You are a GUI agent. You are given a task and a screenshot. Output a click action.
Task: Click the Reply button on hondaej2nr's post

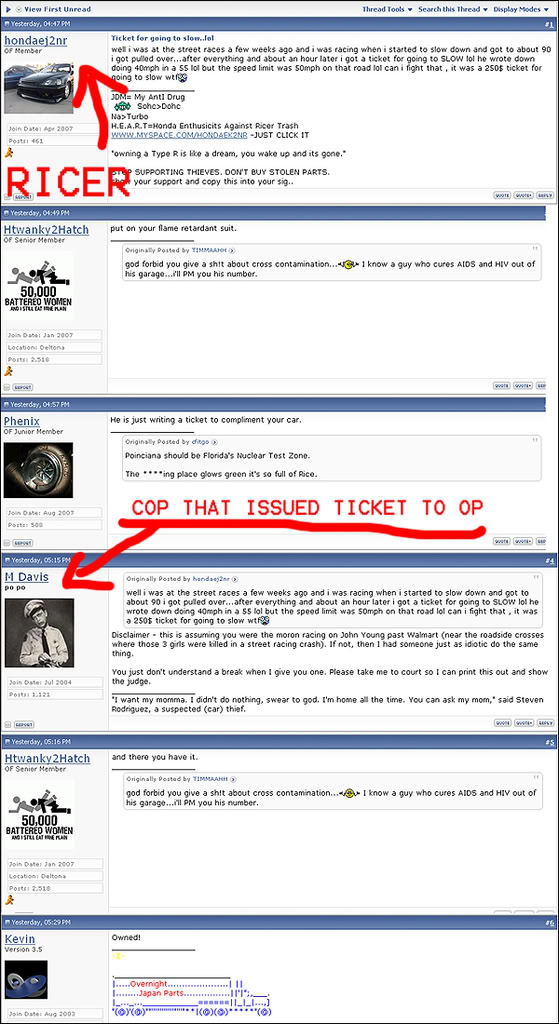tap(544, 195)
